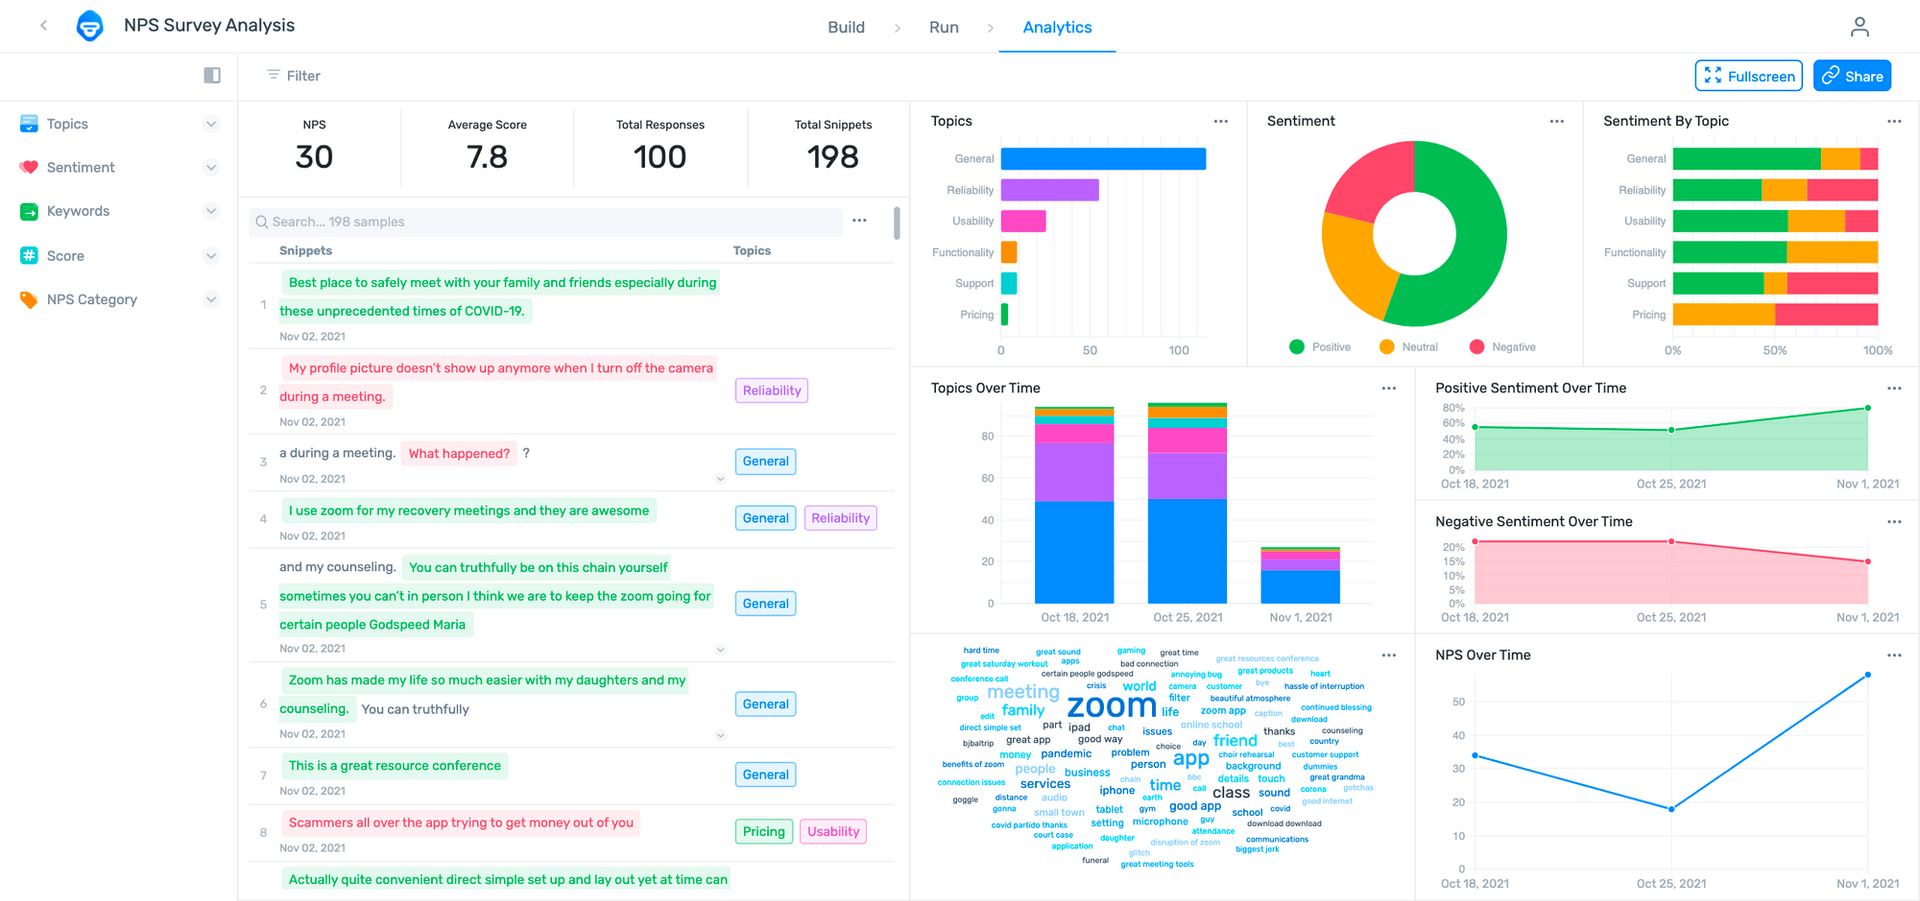Collapse the left sidebar panel
Viewport: 1920px width, 901px height.
point(211,75)
